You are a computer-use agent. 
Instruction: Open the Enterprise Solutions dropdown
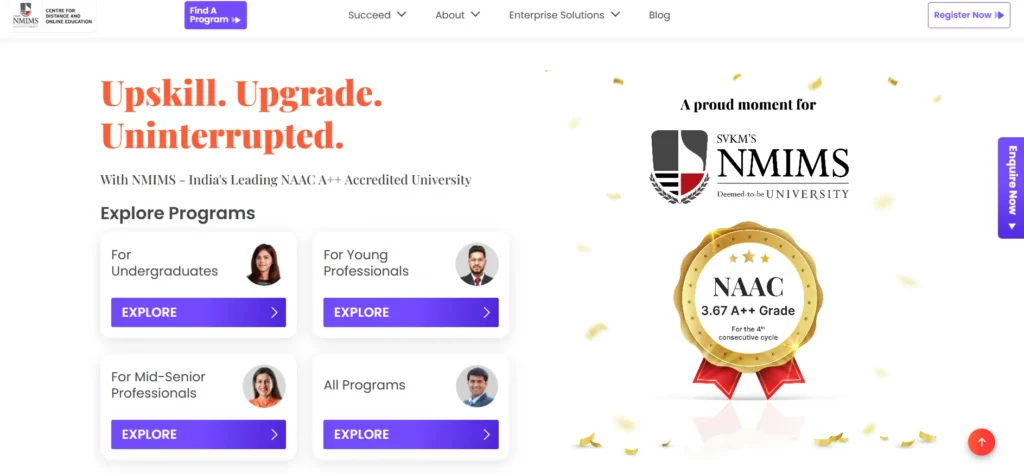[564, 15]
